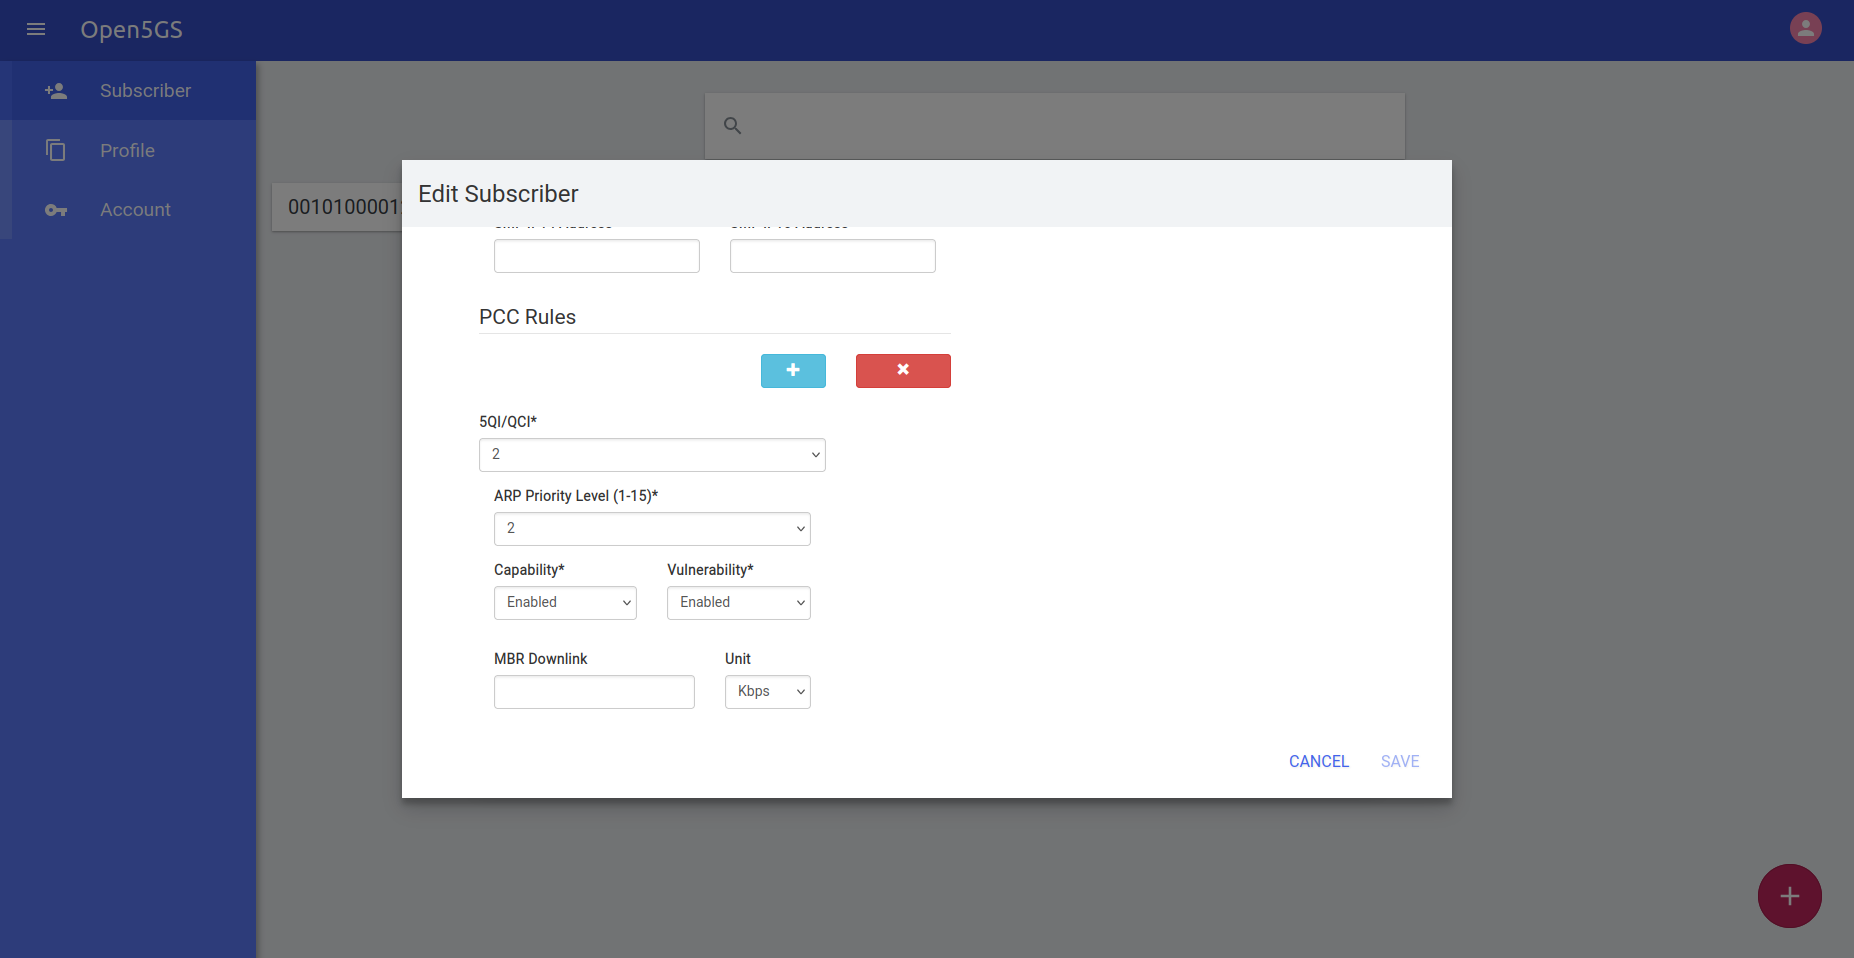Select the MBR Downlink Unit dropdown
The image size is (1854, 958).
point(767,692)
